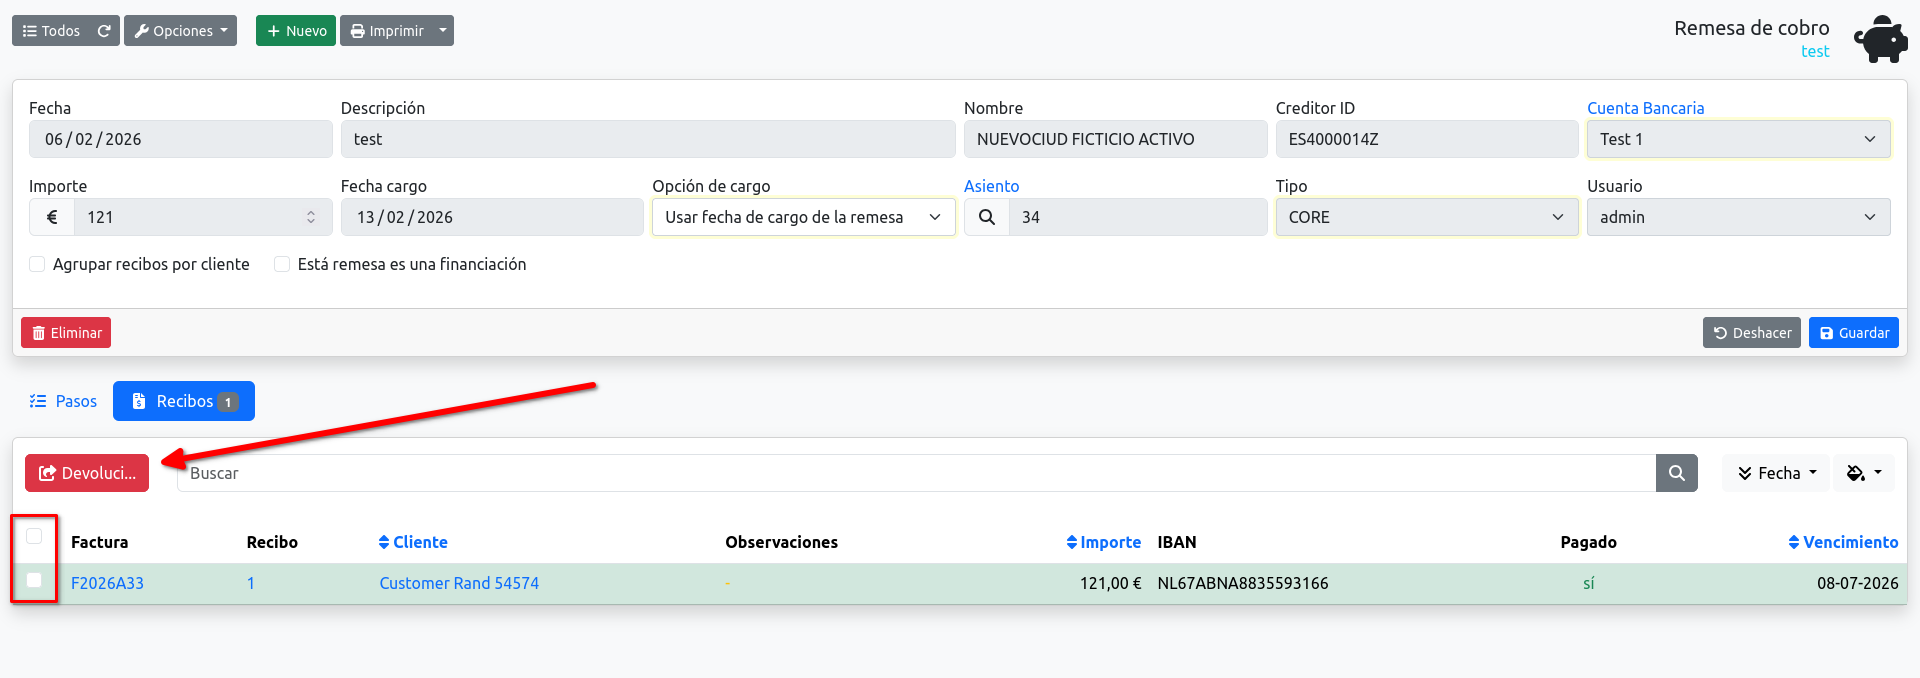
Task: Click the Buscar search box
Action: click(916, 473)
